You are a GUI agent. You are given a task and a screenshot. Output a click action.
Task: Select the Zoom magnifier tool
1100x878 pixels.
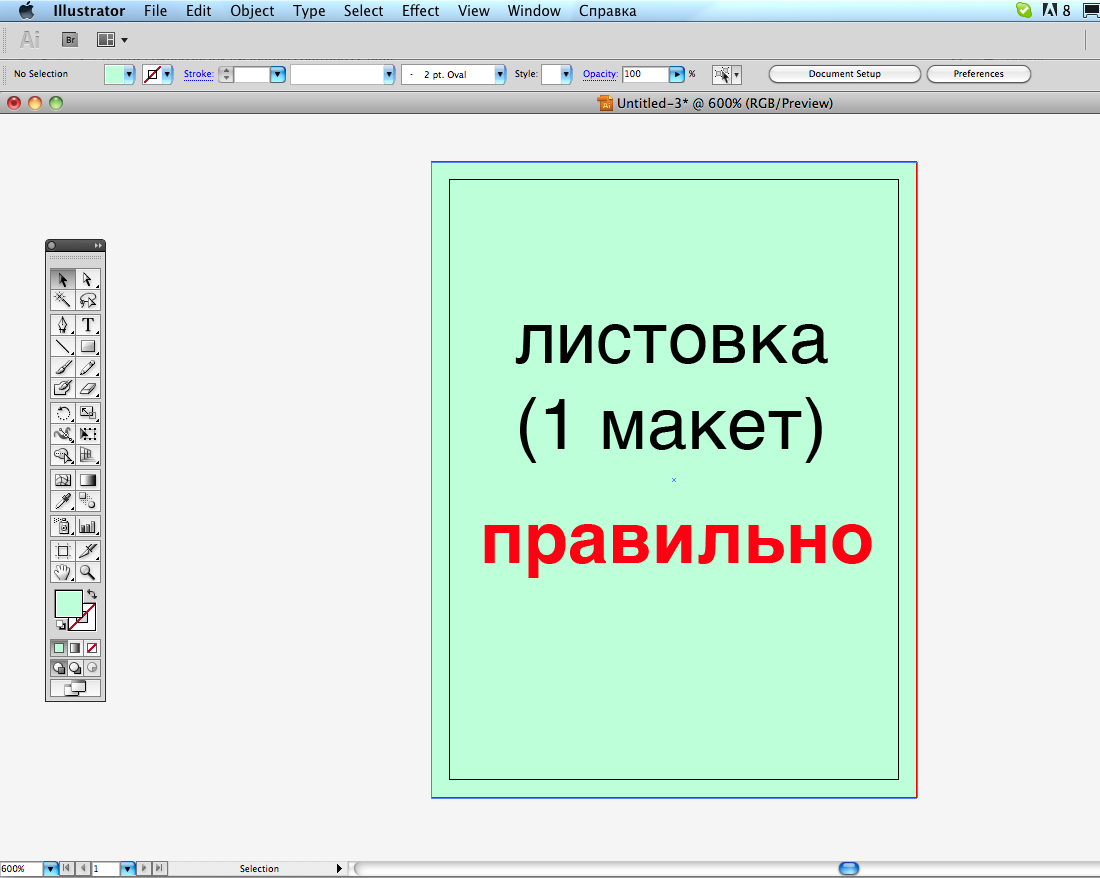pos(88,572)
